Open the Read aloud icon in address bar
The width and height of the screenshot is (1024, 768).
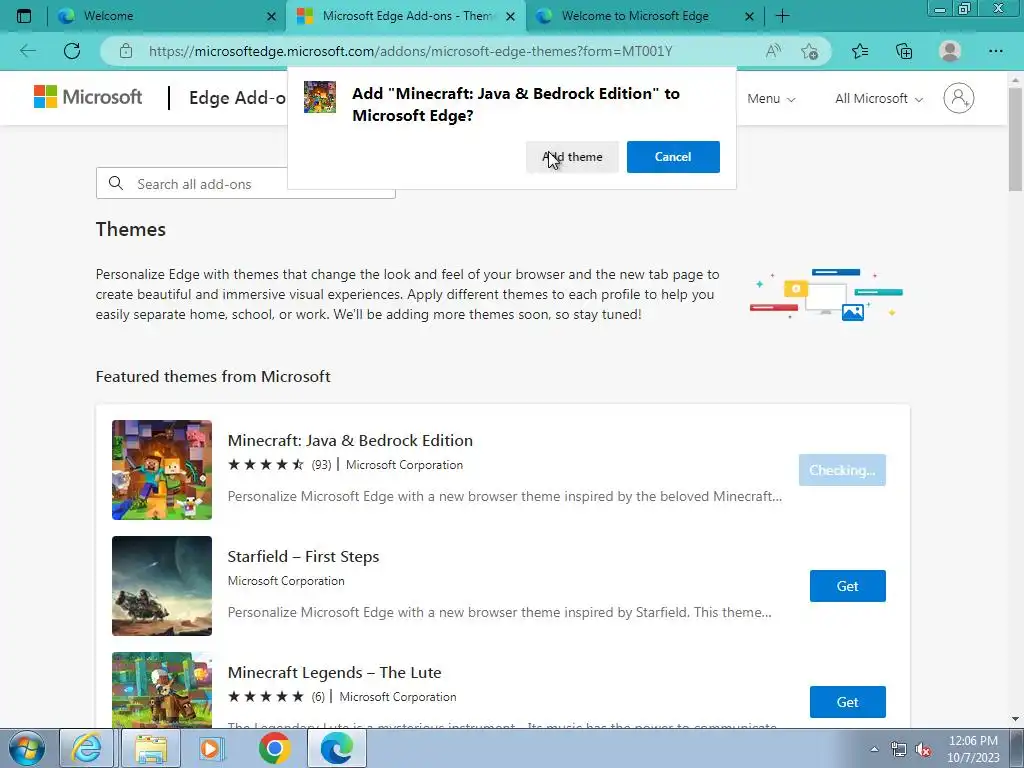[773, 51]
